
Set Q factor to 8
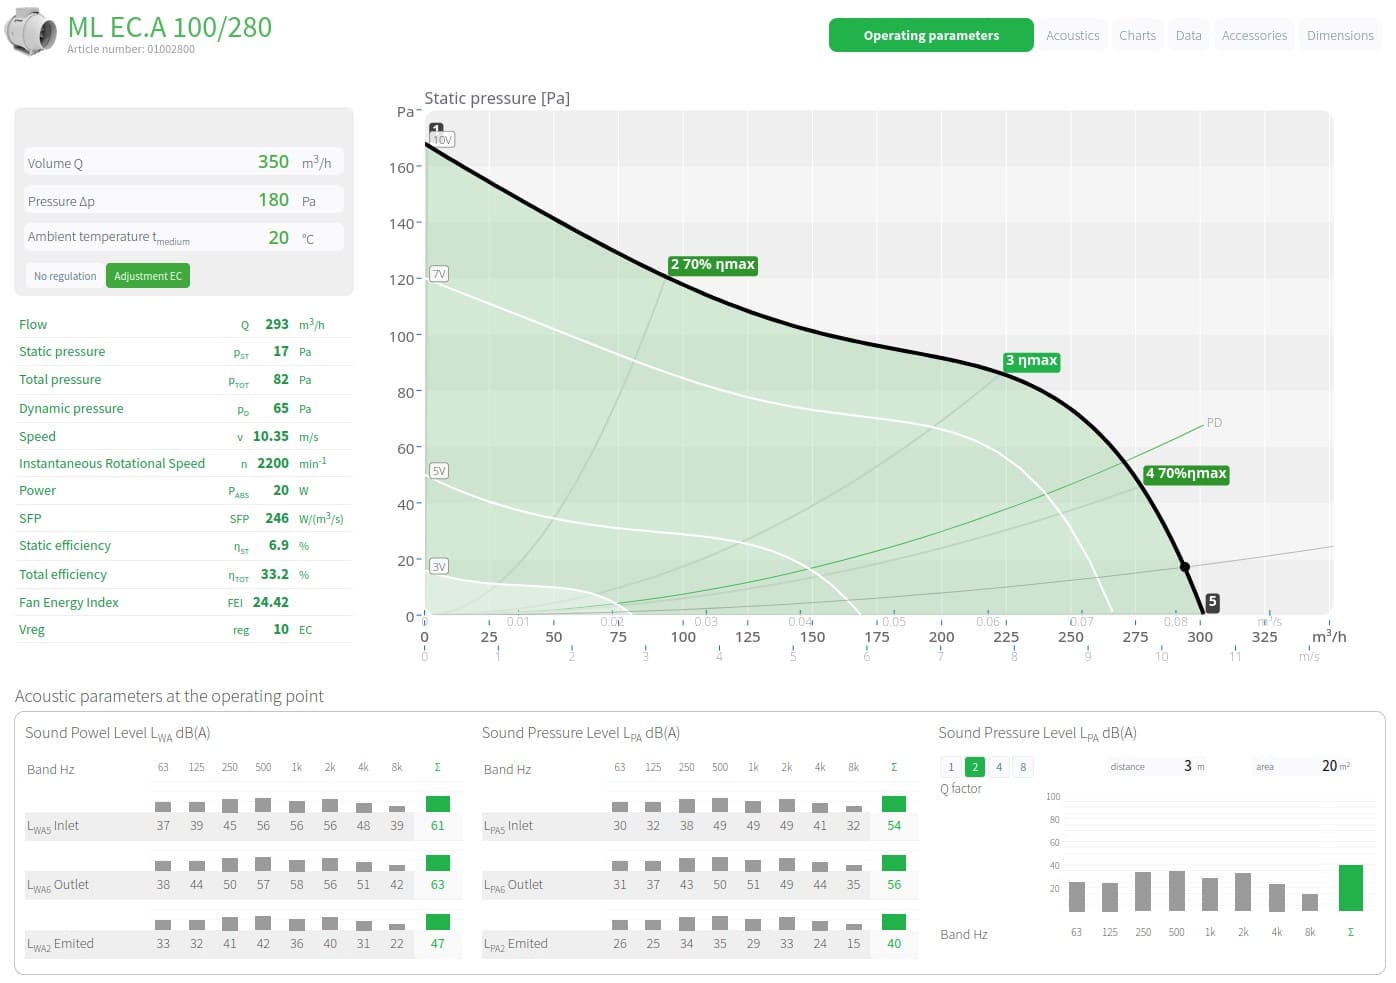[1022, 767]
